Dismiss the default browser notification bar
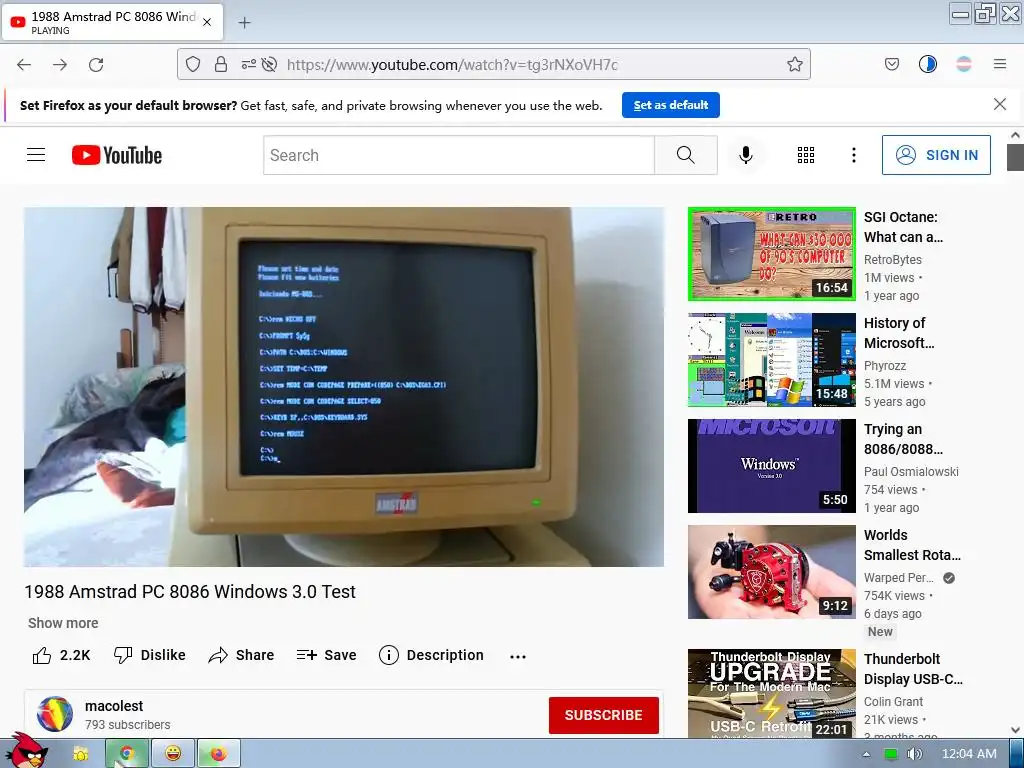 pos(1000,104)
